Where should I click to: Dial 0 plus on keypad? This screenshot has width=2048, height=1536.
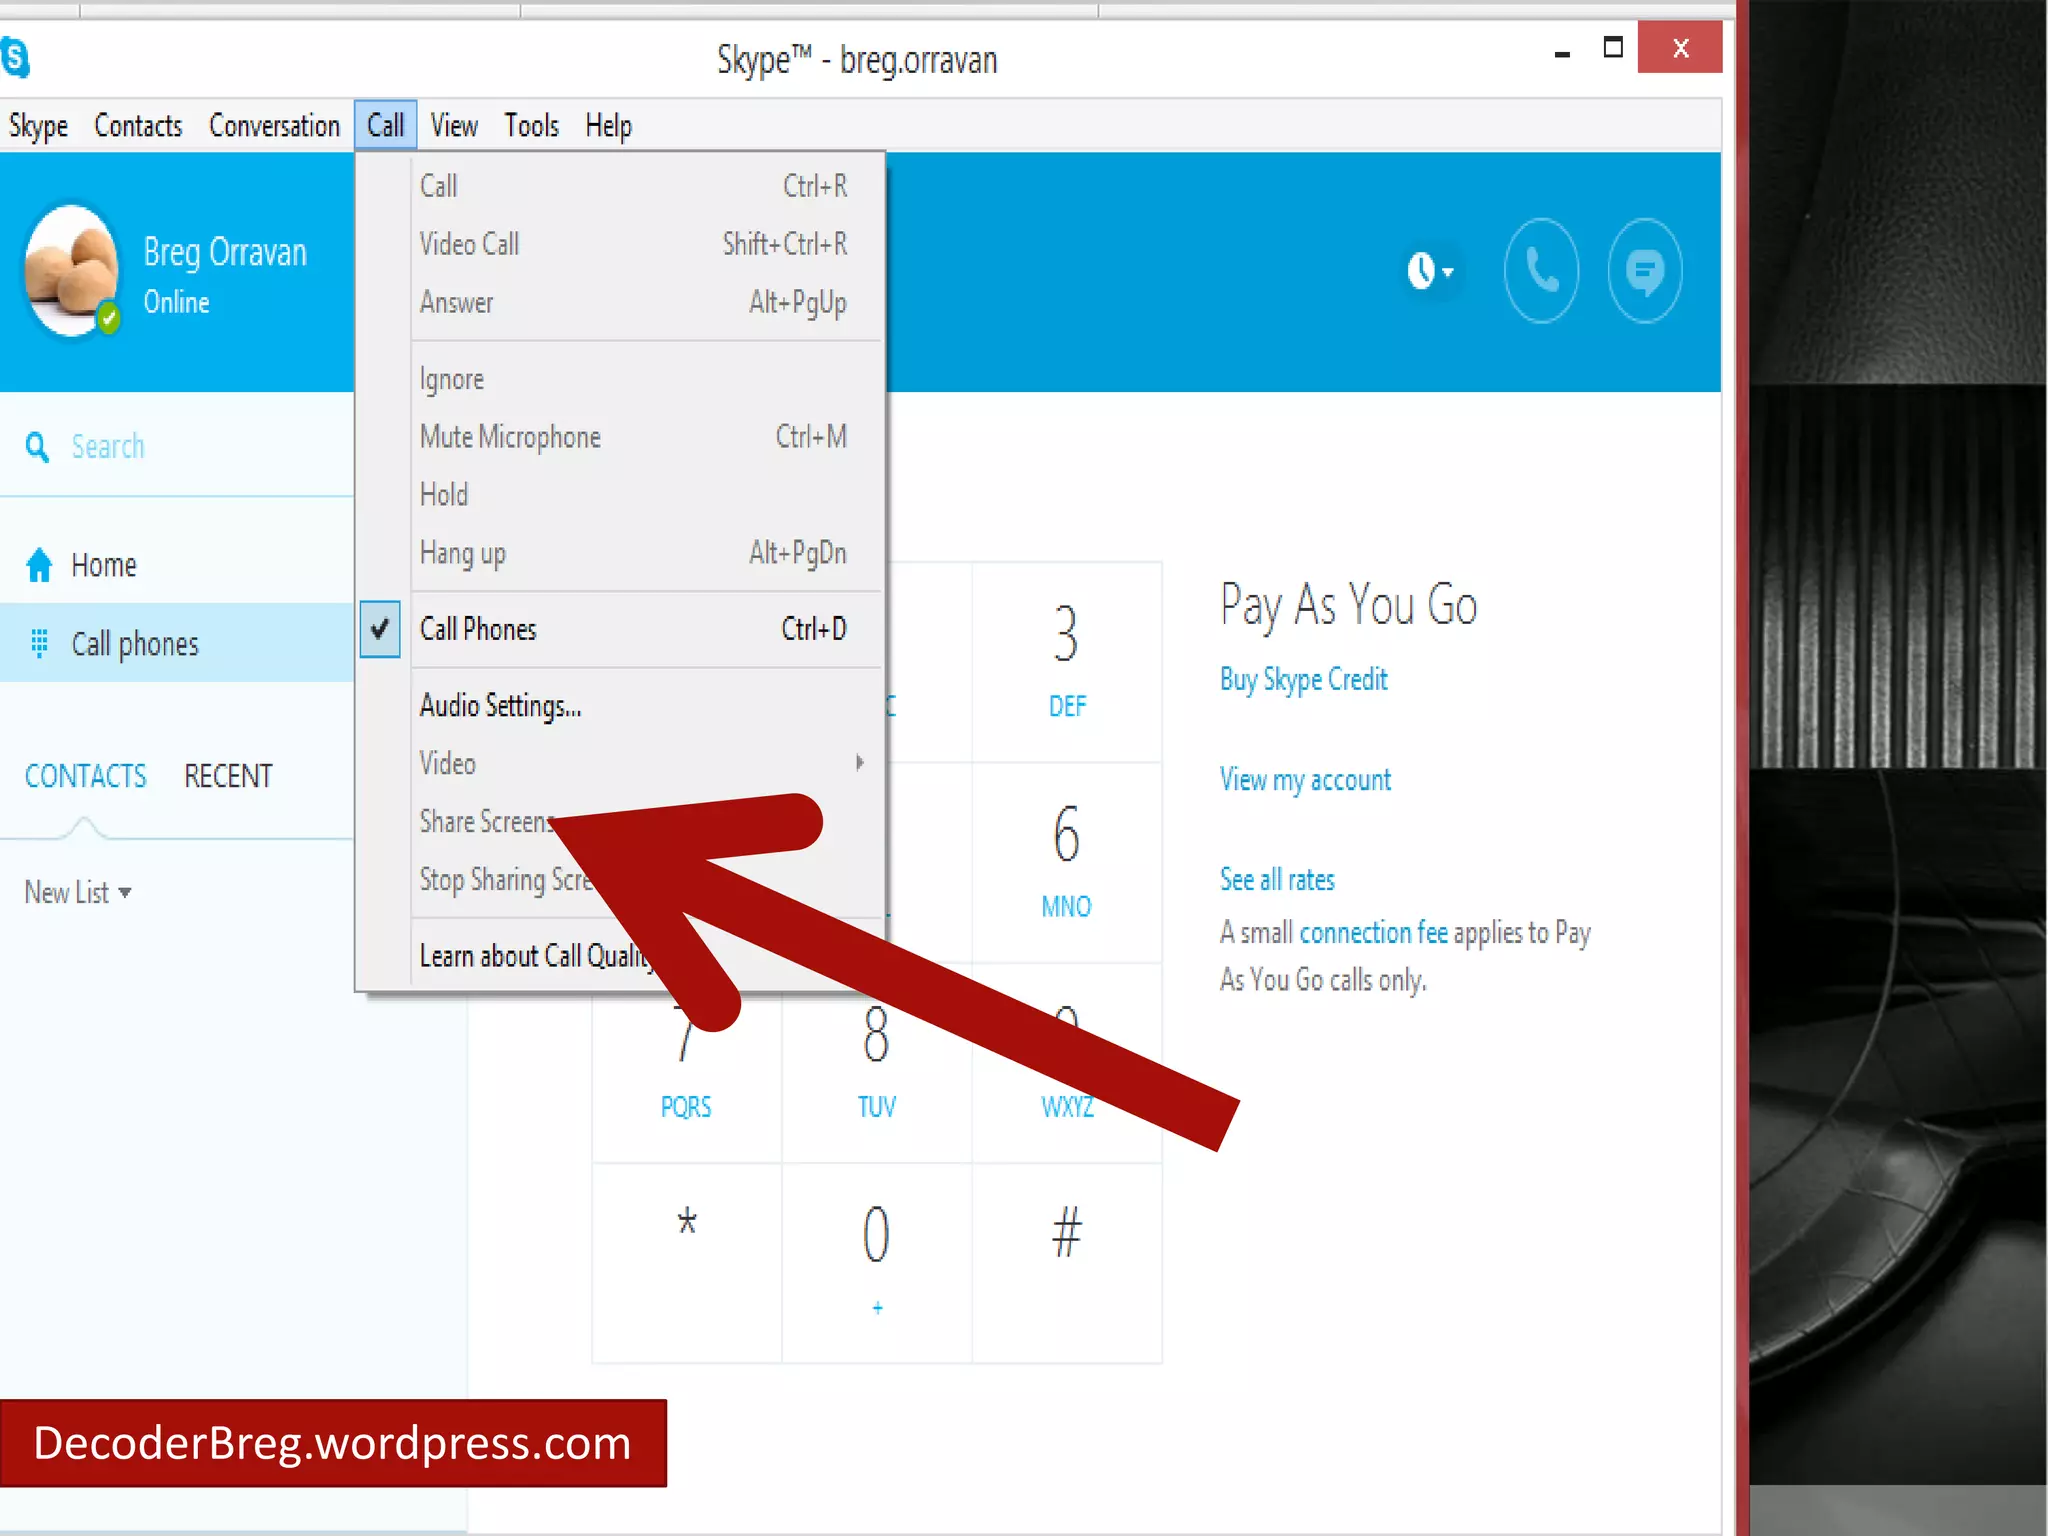click(876, 1263)
